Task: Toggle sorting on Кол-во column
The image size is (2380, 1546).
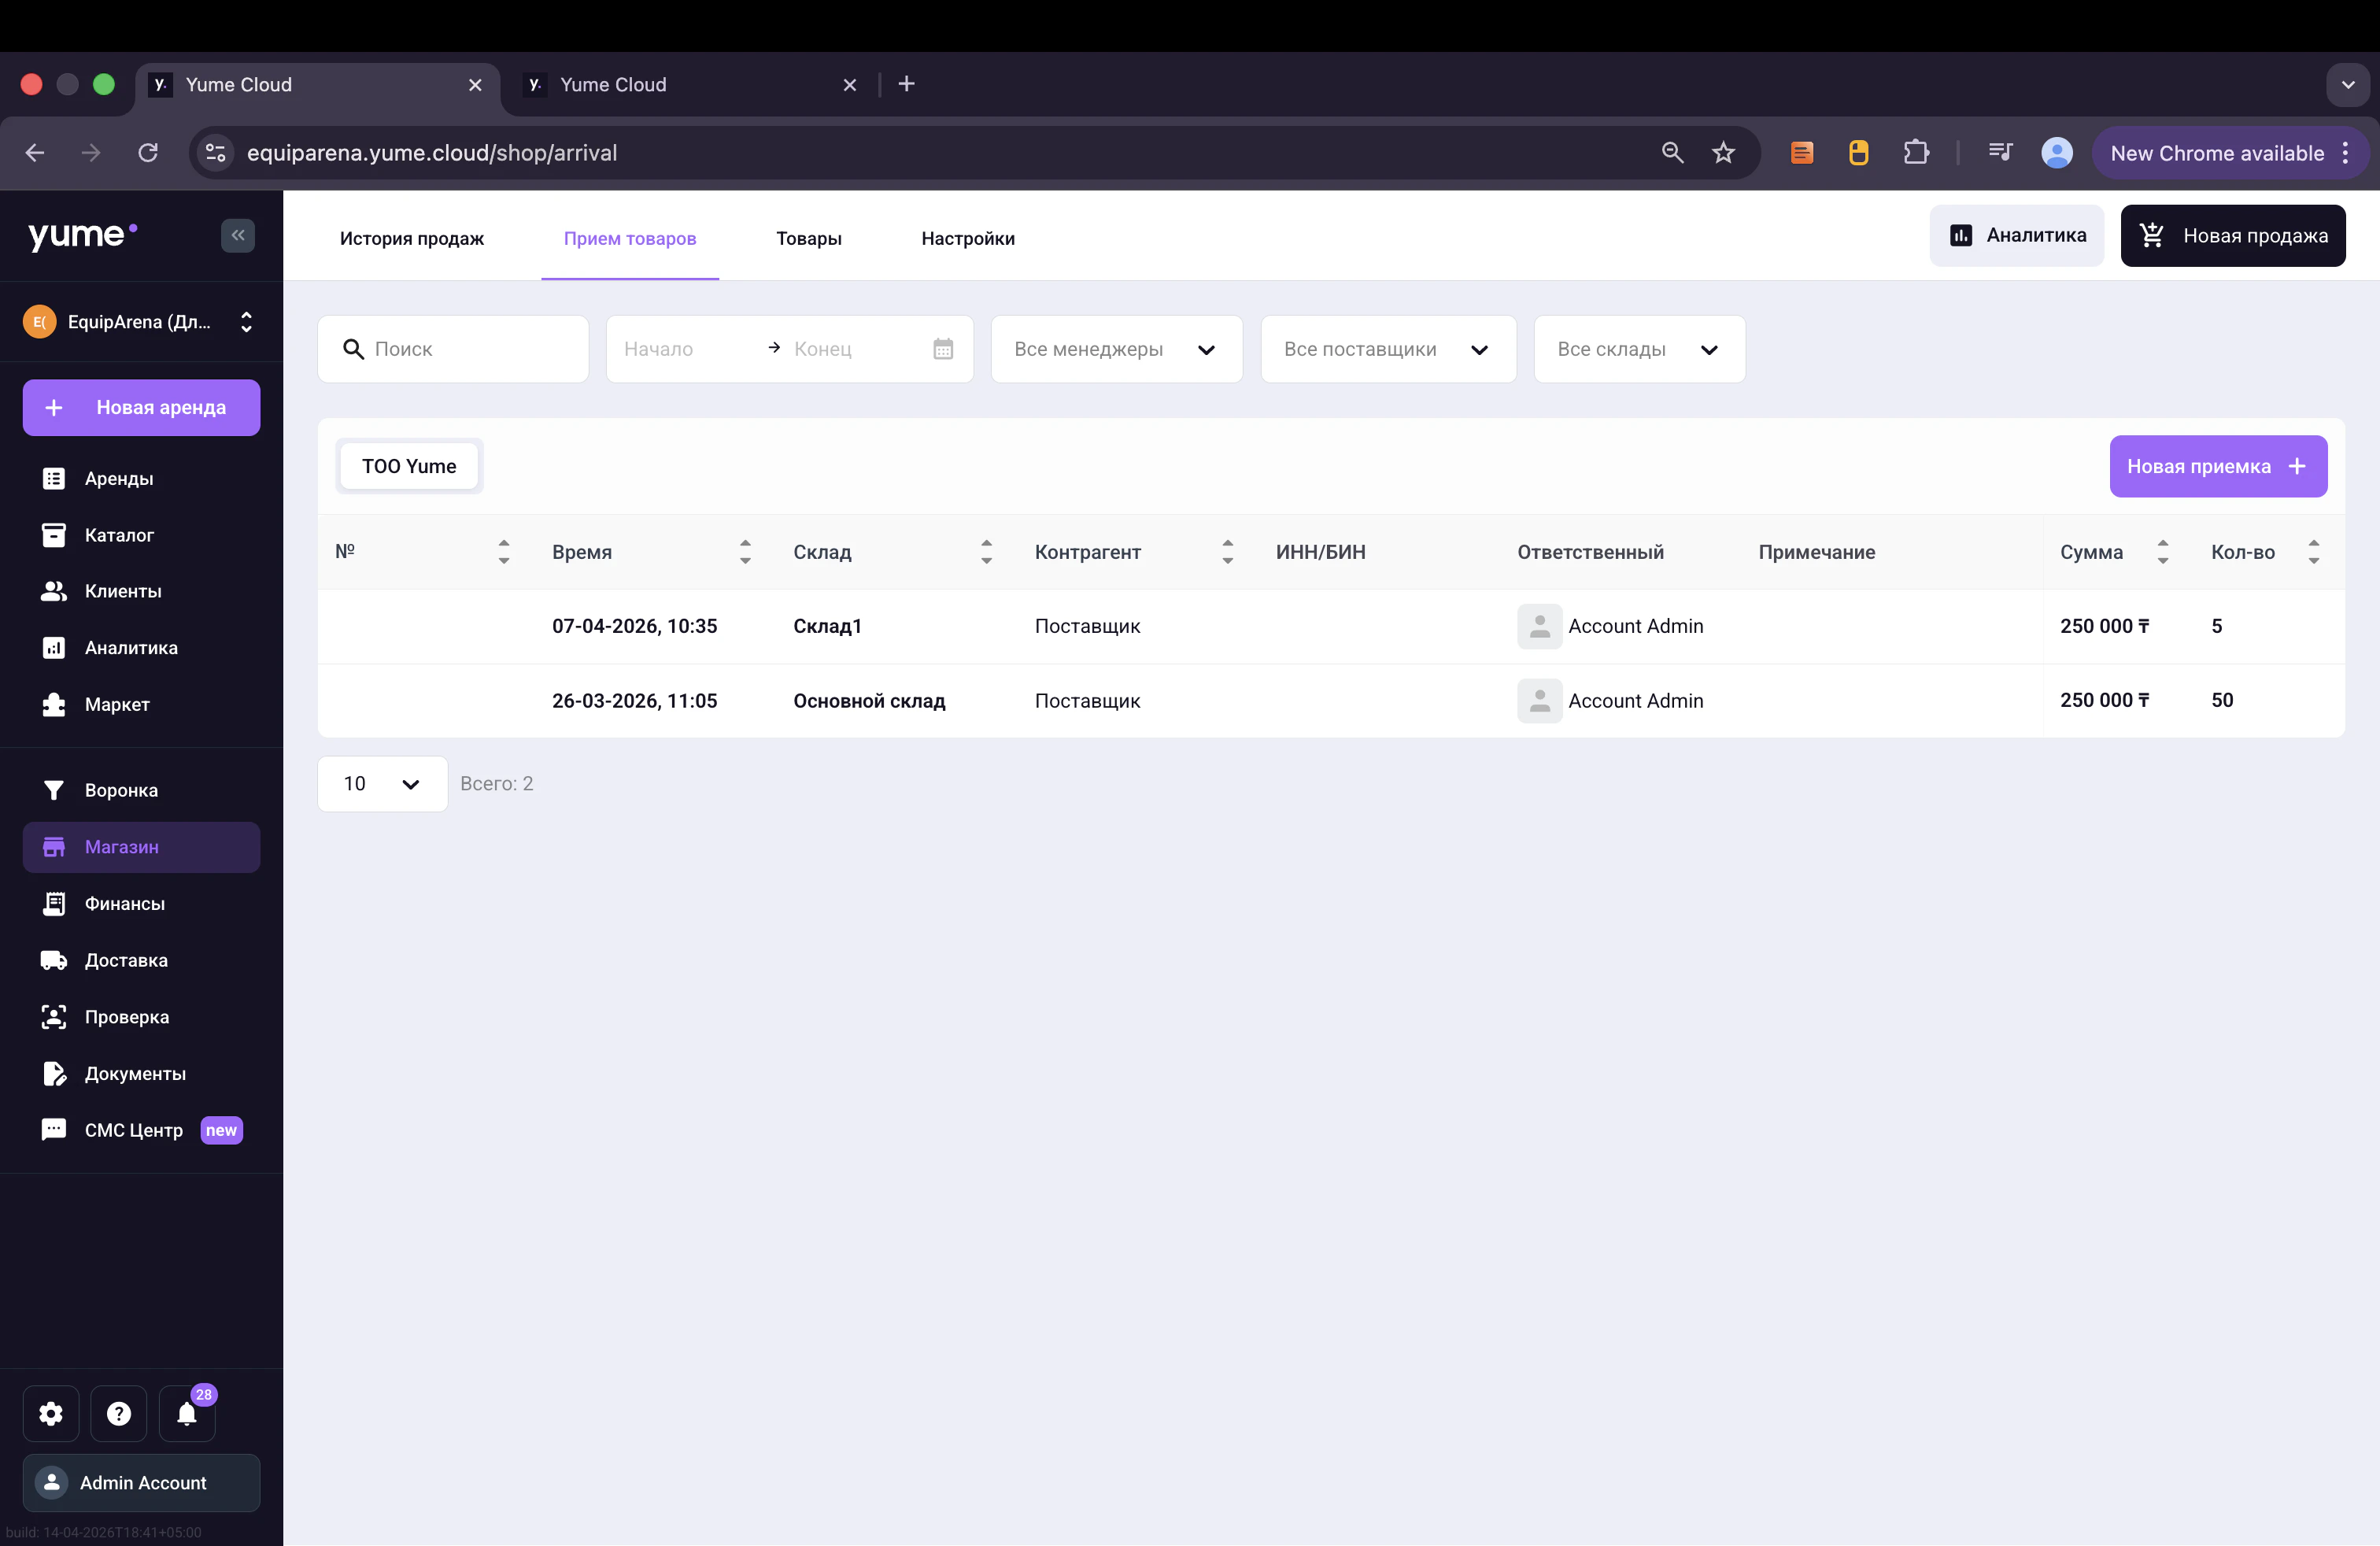Action: 2313,552
